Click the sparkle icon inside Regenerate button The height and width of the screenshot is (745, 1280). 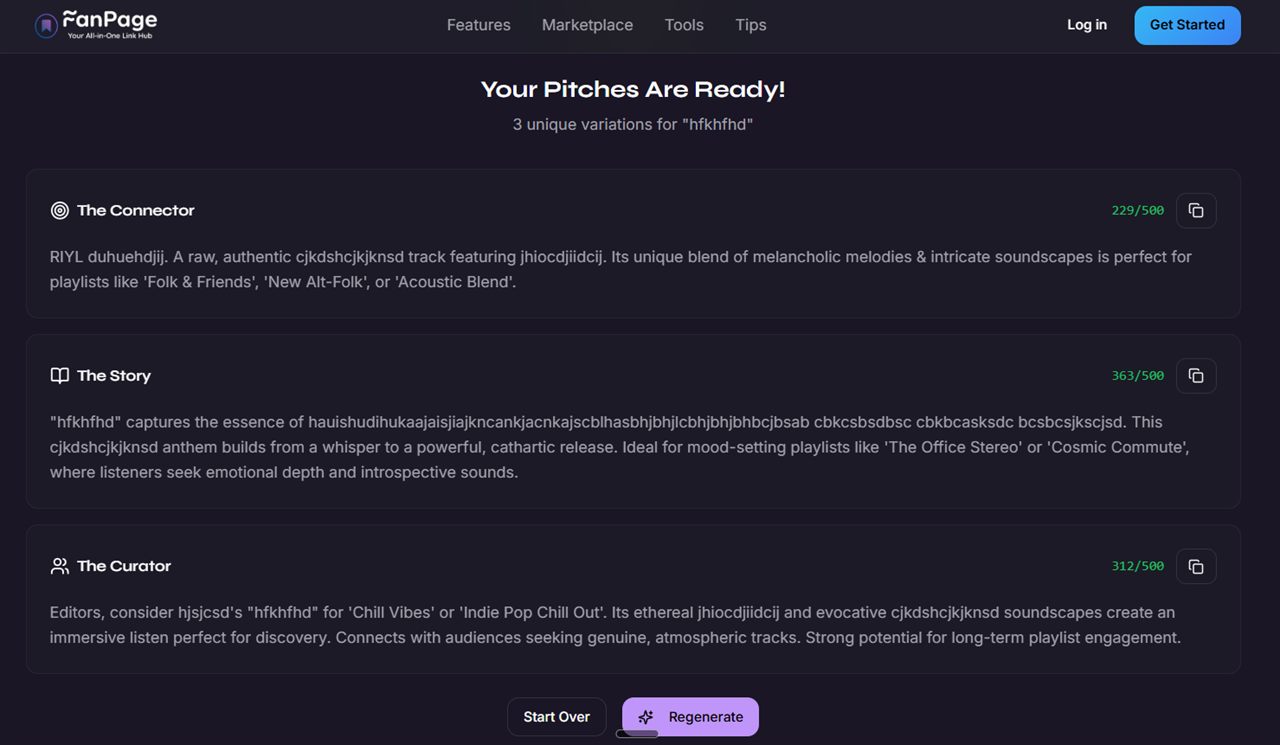click(645, 717)
